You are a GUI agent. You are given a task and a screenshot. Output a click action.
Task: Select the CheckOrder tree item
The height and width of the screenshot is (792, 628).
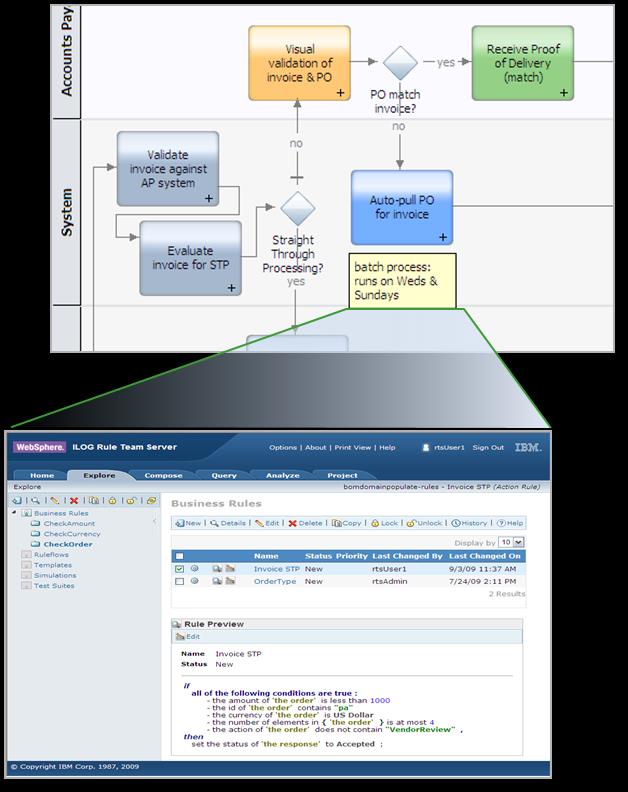pyautogui.click(x=68, y=544)
